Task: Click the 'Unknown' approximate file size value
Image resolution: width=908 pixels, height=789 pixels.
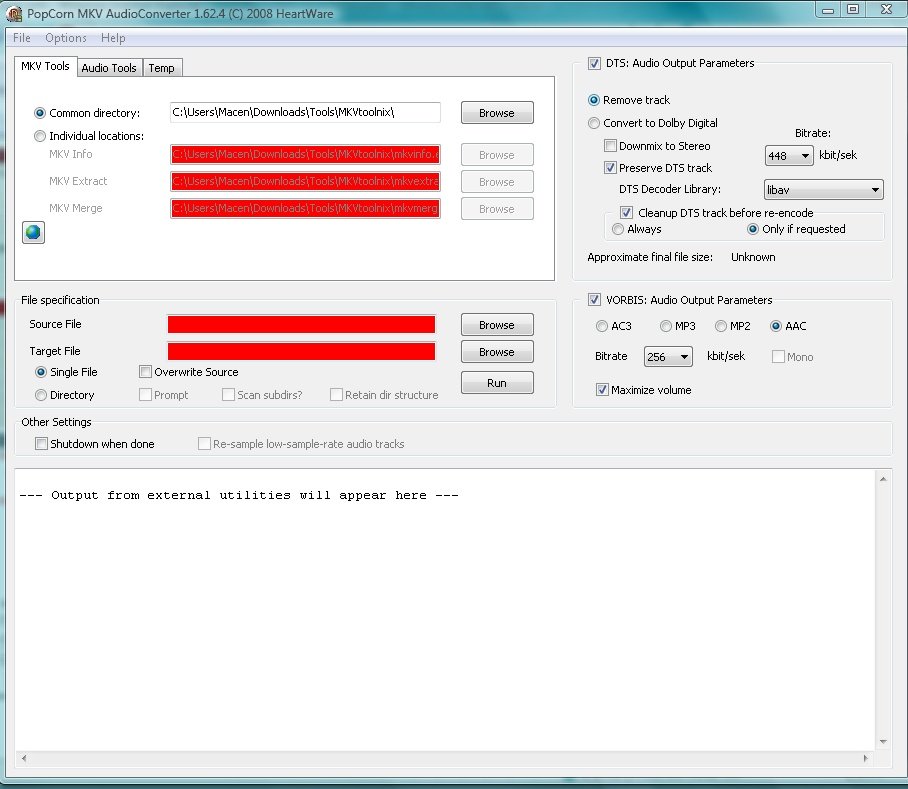Action: click(x=753, y=257)
